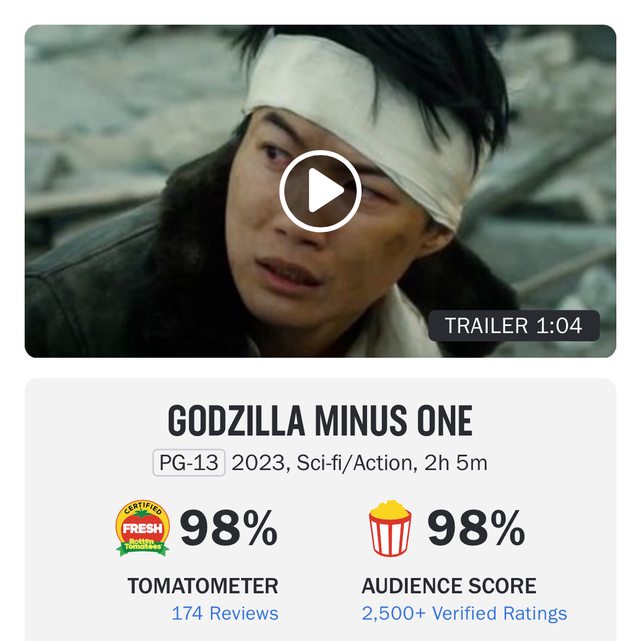The image size is (641, 641).
Task: Select the 98% Audience Score number
Action: click(x=476, y=528)
